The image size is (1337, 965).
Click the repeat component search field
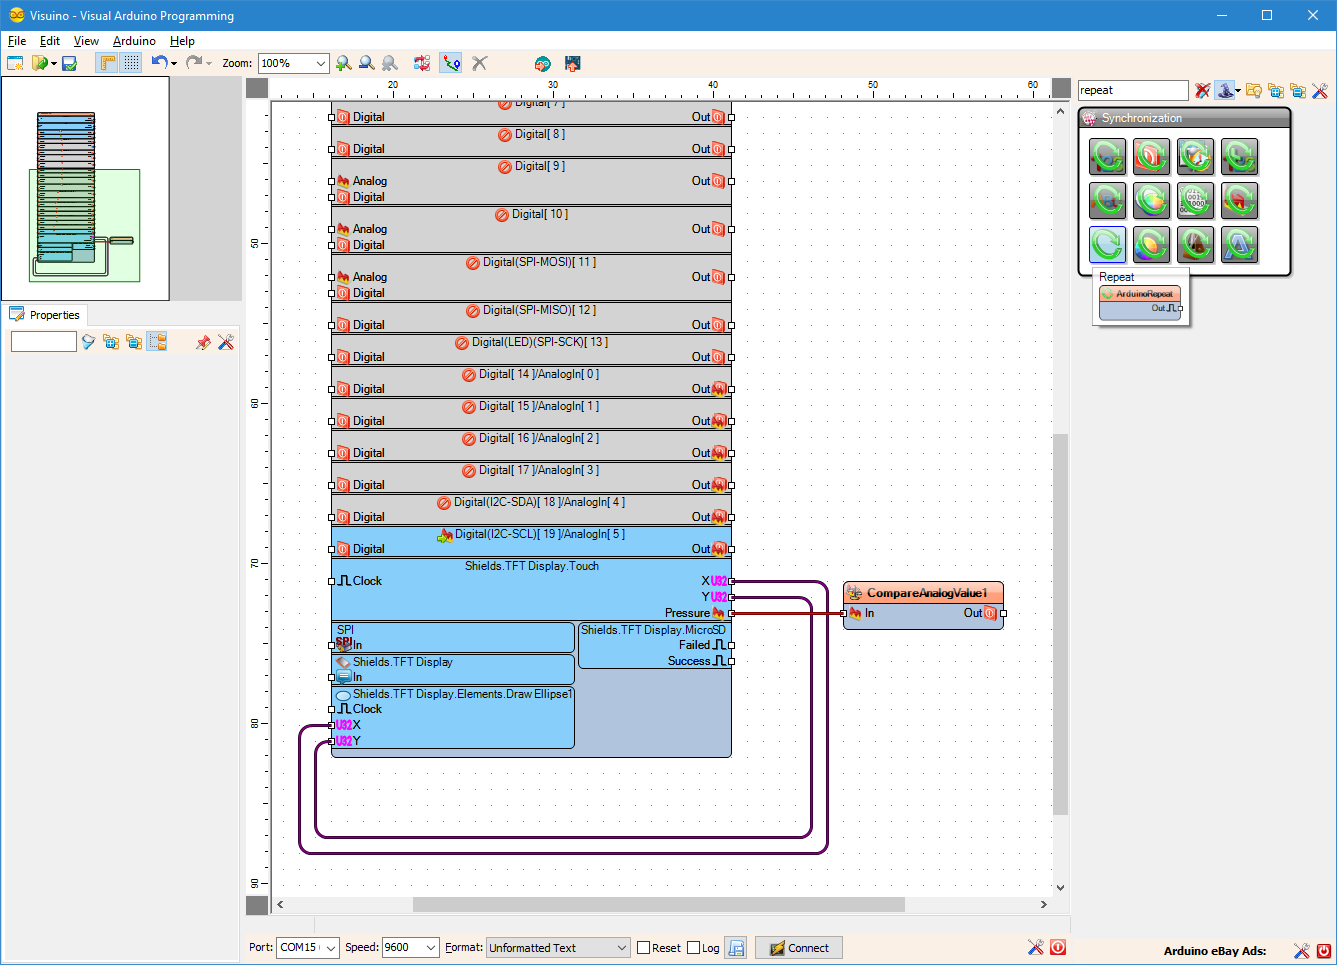click(1132, 91)
